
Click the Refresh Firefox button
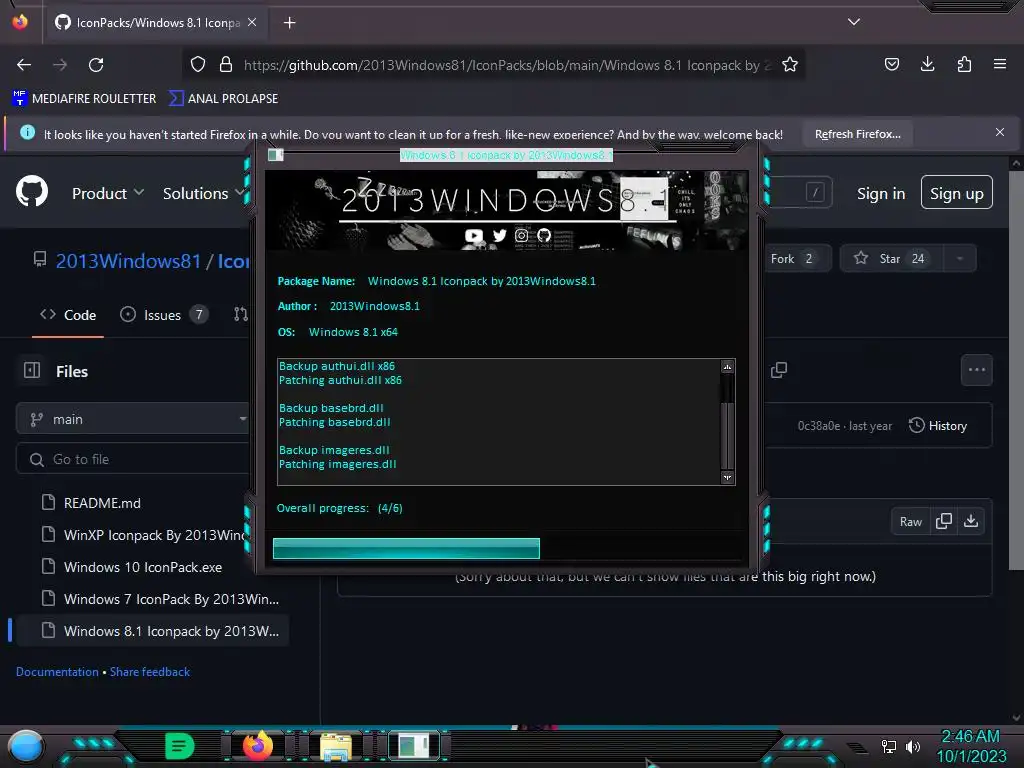pyautogui.click(x=857, y=134)
